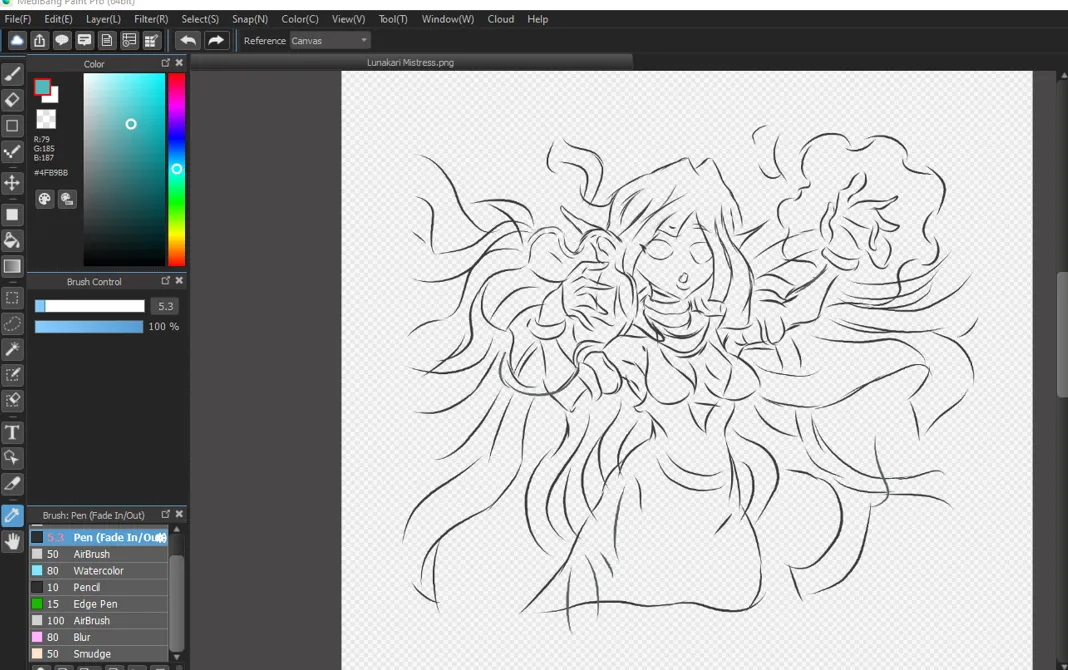
Task: Select the rectangular Select tool
Action: (12, 298)
